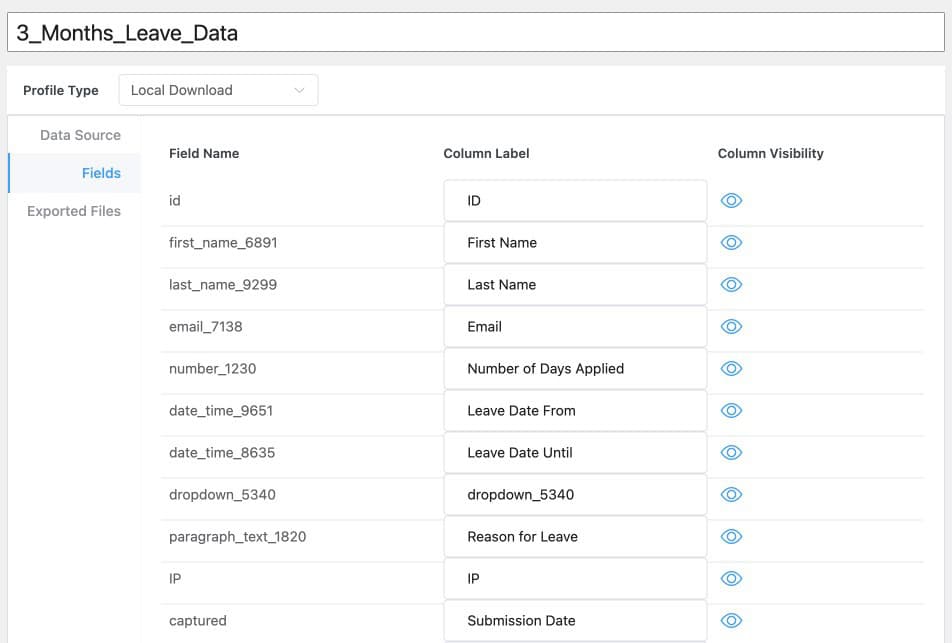Select the last_name_9299 field name text
The width and height of the screenshot is (952, 643).
click(223, 284)
